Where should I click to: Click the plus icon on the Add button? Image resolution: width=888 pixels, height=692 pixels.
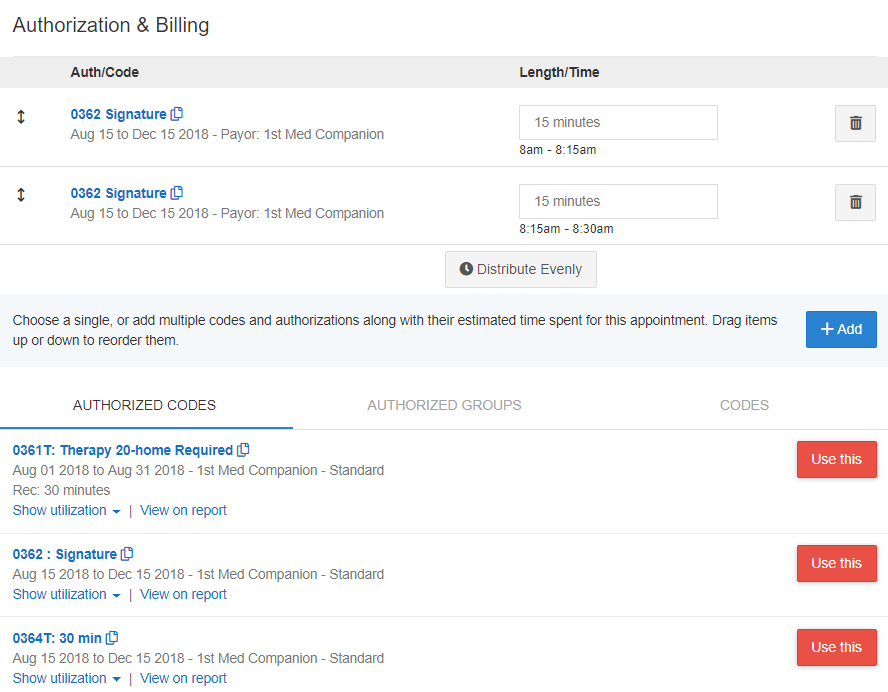[827, 329]
